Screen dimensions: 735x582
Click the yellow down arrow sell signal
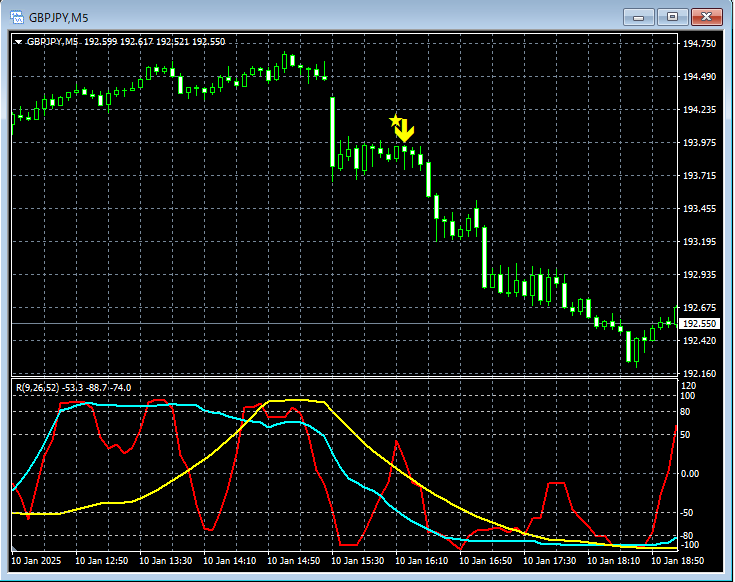[405, 131]
